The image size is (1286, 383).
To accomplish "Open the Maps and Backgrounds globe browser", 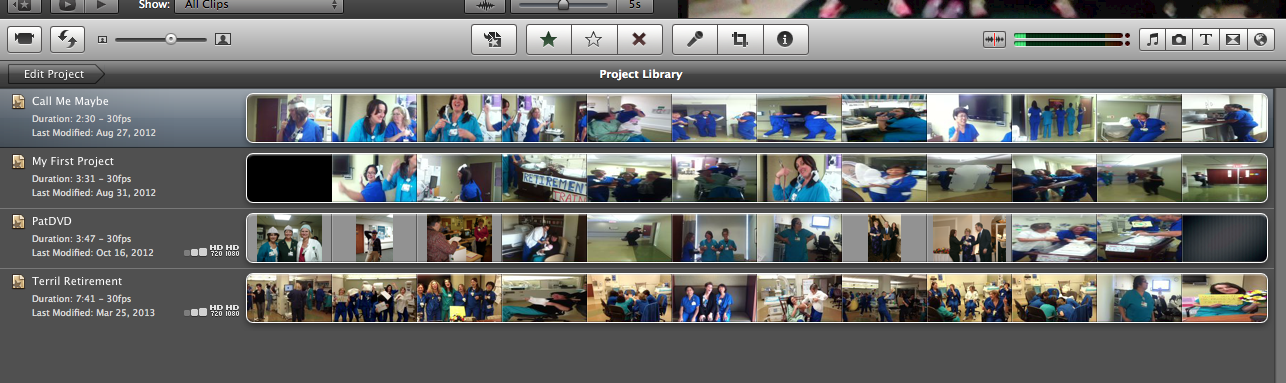I will pos(1259,40).
